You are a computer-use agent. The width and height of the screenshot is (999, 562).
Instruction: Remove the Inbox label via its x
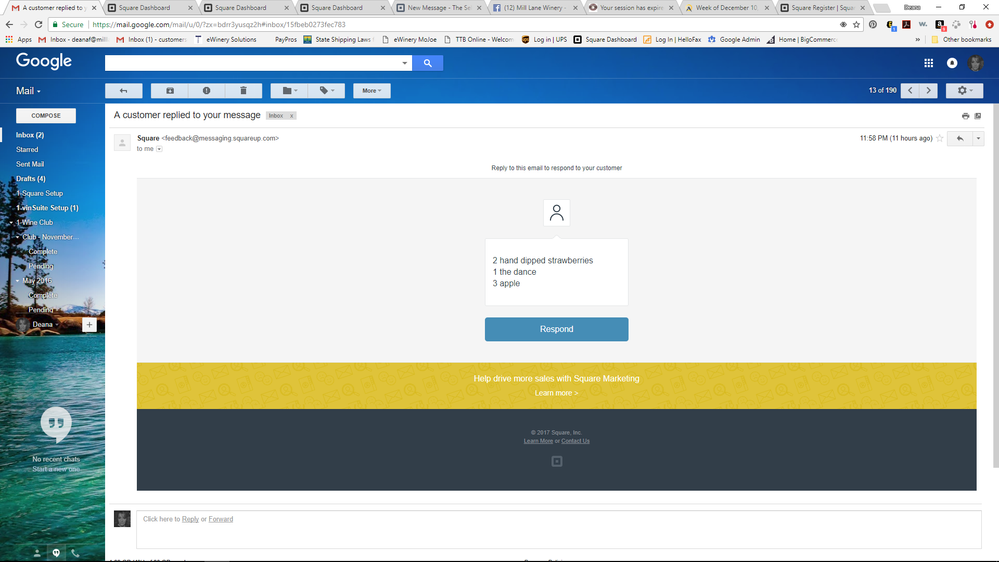point(291,116)
